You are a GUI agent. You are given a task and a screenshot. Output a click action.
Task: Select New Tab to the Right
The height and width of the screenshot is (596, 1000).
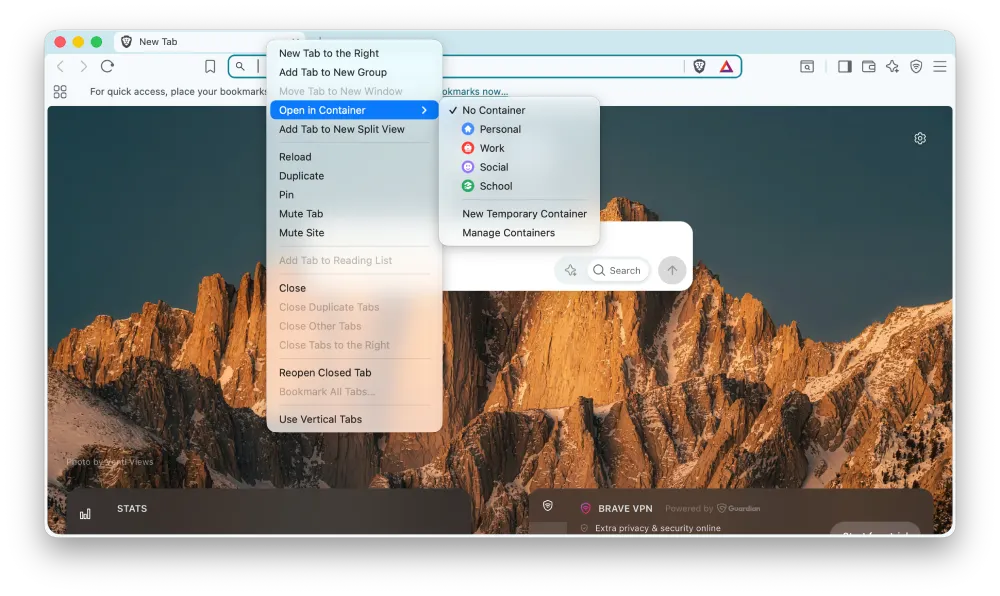[354, 54]
